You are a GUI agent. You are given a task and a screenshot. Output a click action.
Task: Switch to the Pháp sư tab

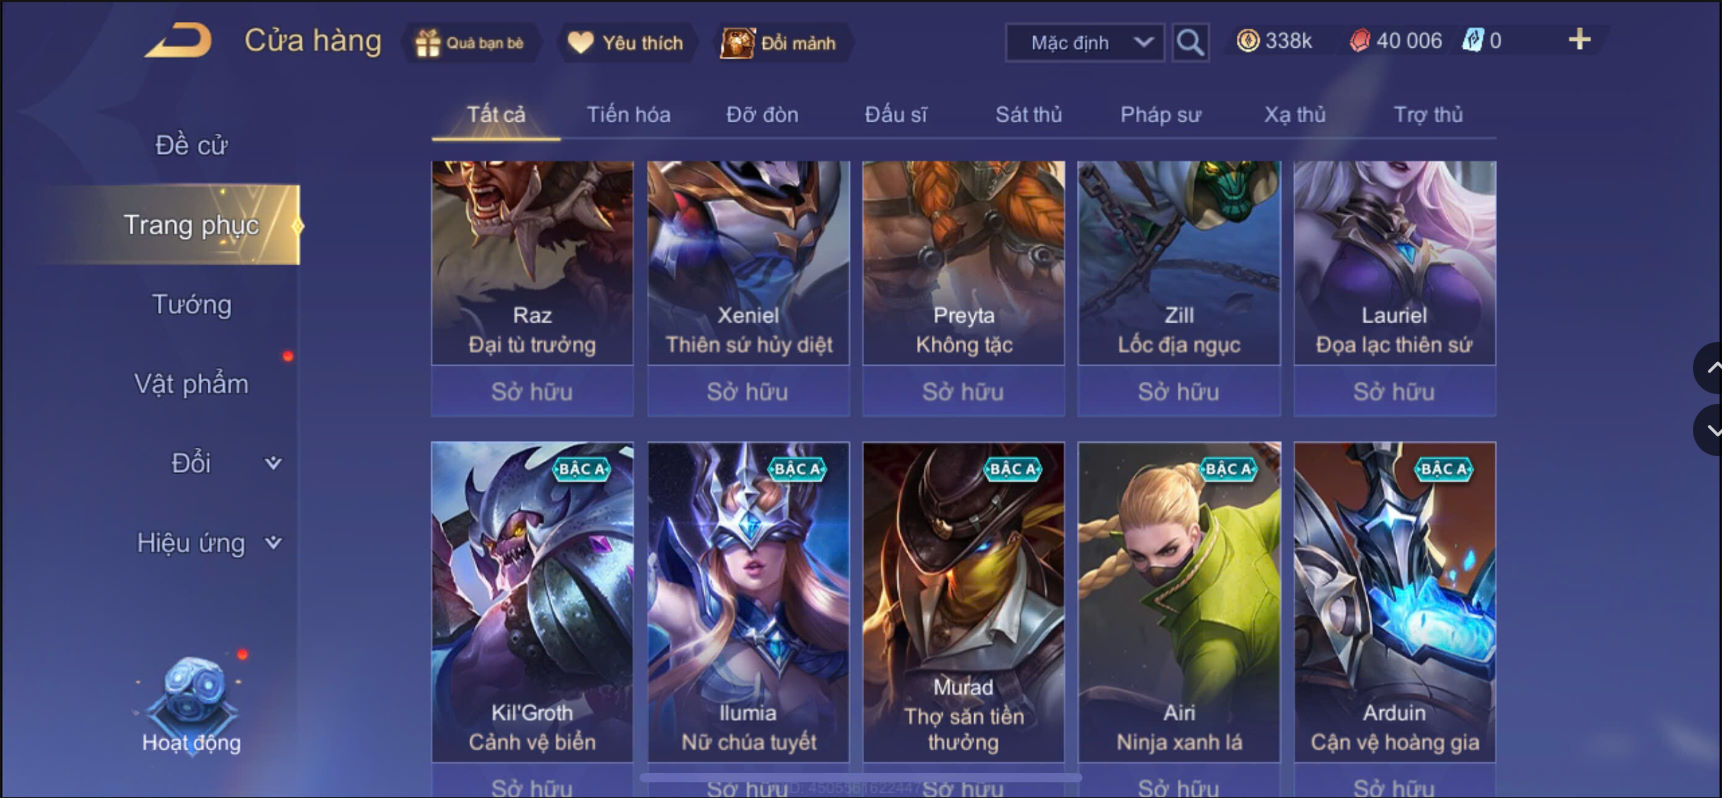coord(1160,115)
